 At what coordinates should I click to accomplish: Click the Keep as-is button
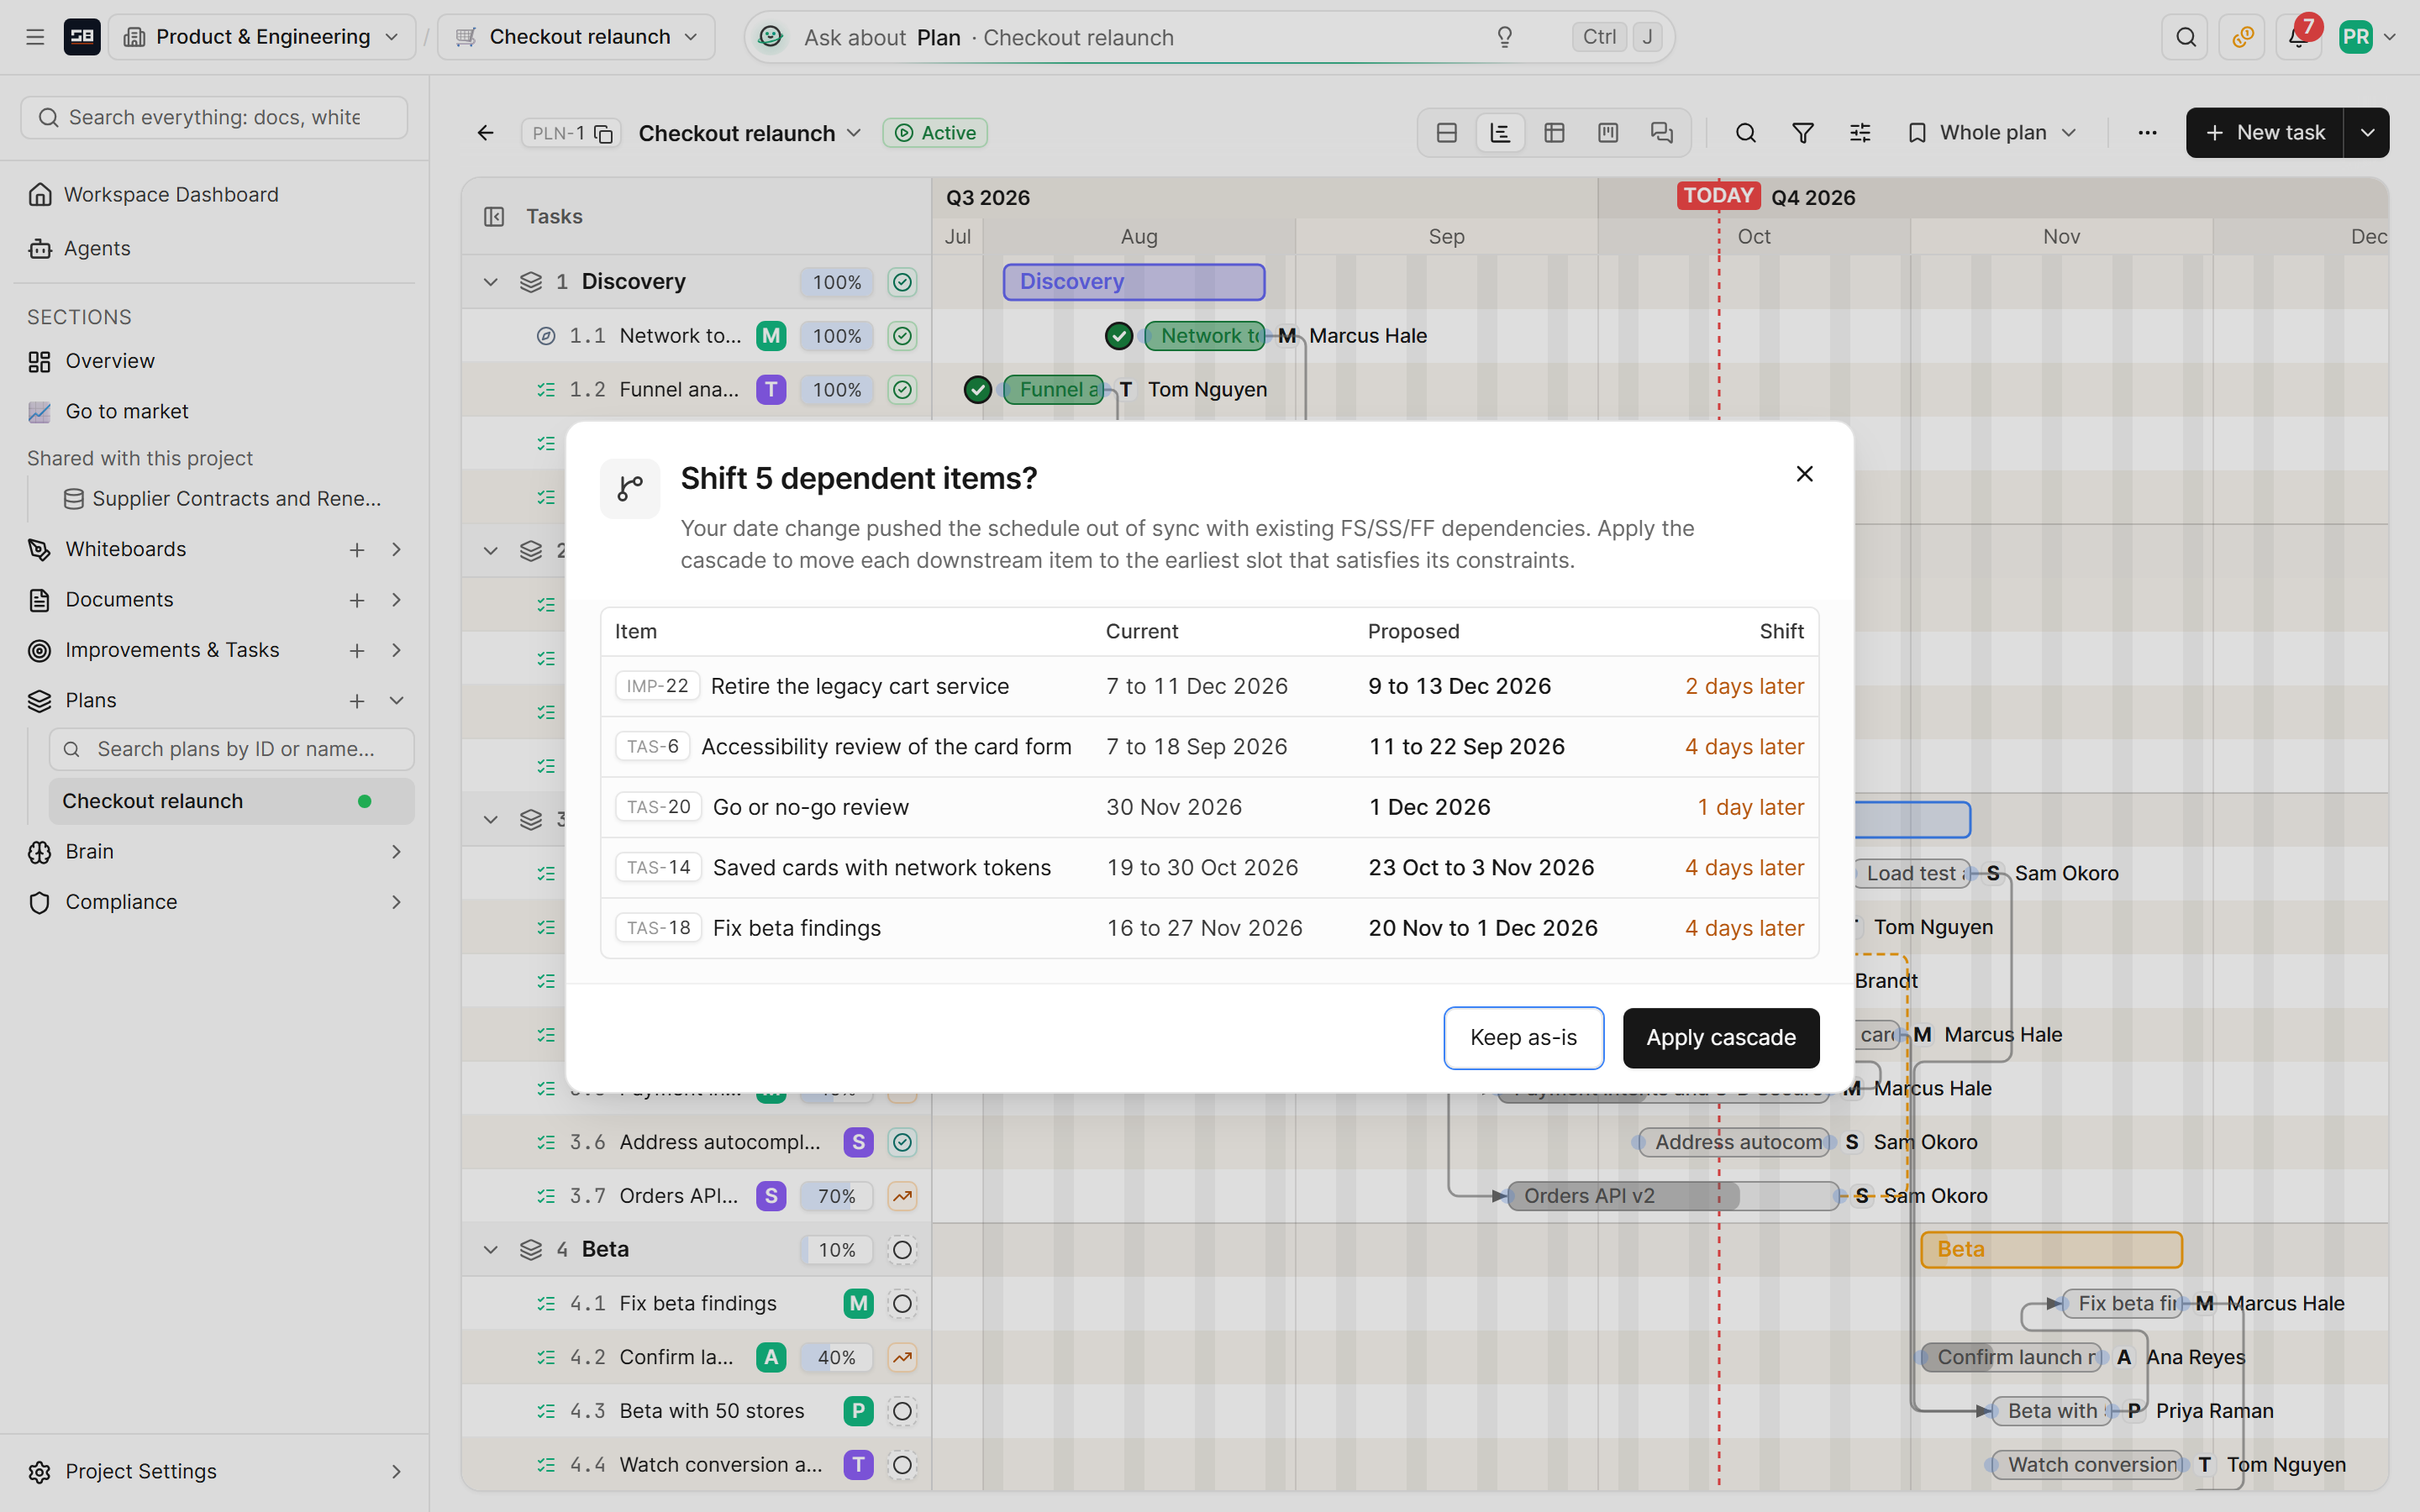coord(1523,1038)
